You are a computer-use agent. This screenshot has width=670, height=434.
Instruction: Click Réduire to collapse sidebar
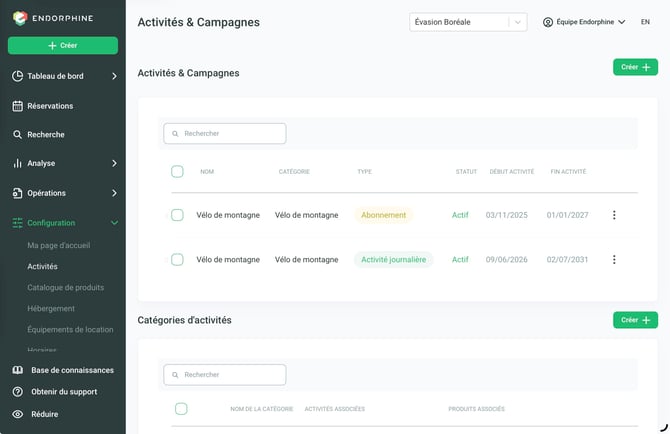(44, 414)
